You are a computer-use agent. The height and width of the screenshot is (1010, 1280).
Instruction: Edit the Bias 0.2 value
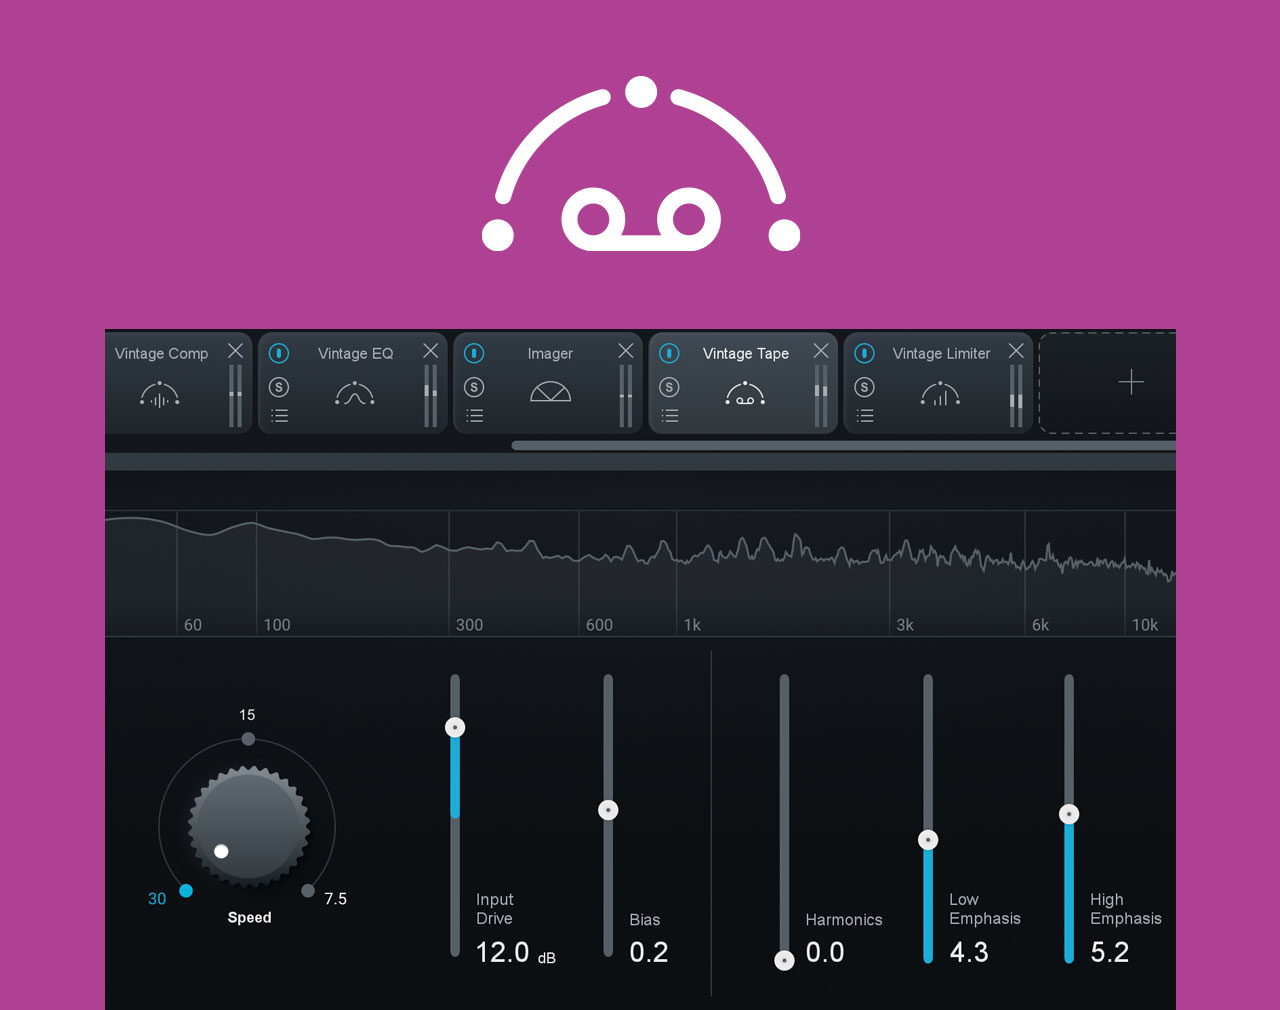pos(649,953)
